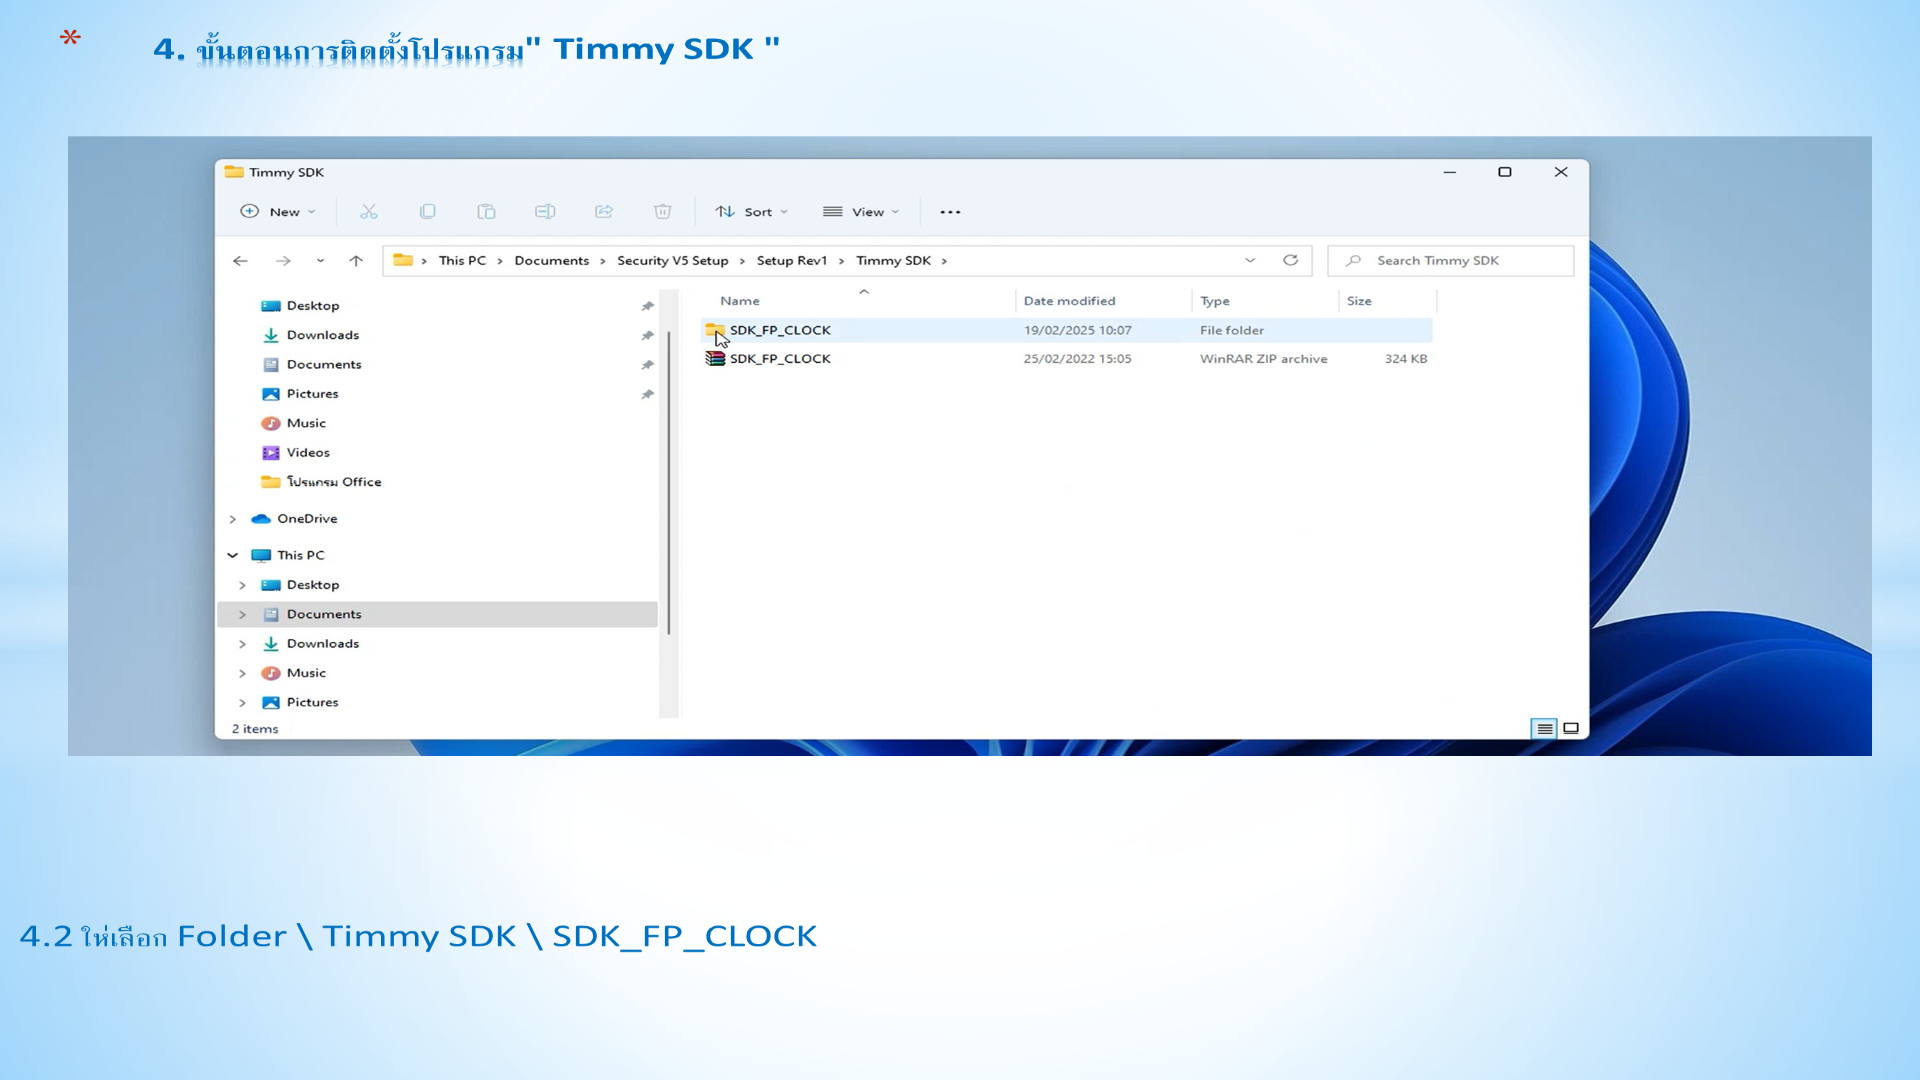The width and height of the screenshot is (1920, 1080).
Task: Click the Share icon in toolbar
Action: tap(604, 212)
